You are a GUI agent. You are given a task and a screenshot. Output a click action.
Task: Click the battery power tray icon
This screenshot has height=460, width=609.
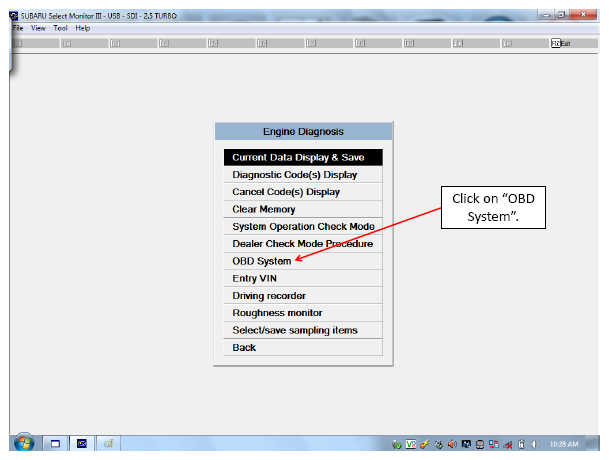522,444
